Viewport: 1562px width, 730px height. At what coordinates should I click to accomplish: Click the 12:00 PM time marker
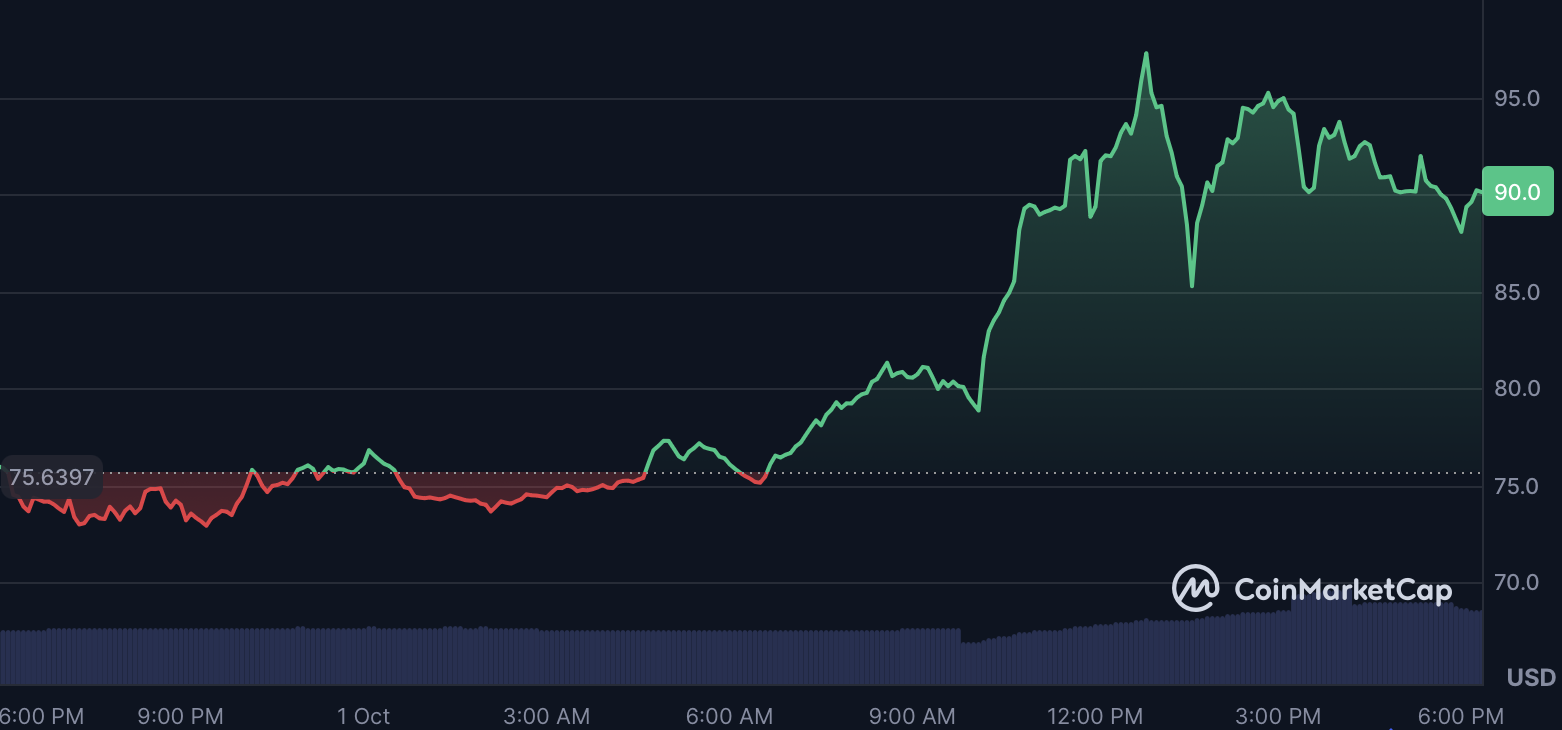pyautogui.click(x=1095, y=716)
